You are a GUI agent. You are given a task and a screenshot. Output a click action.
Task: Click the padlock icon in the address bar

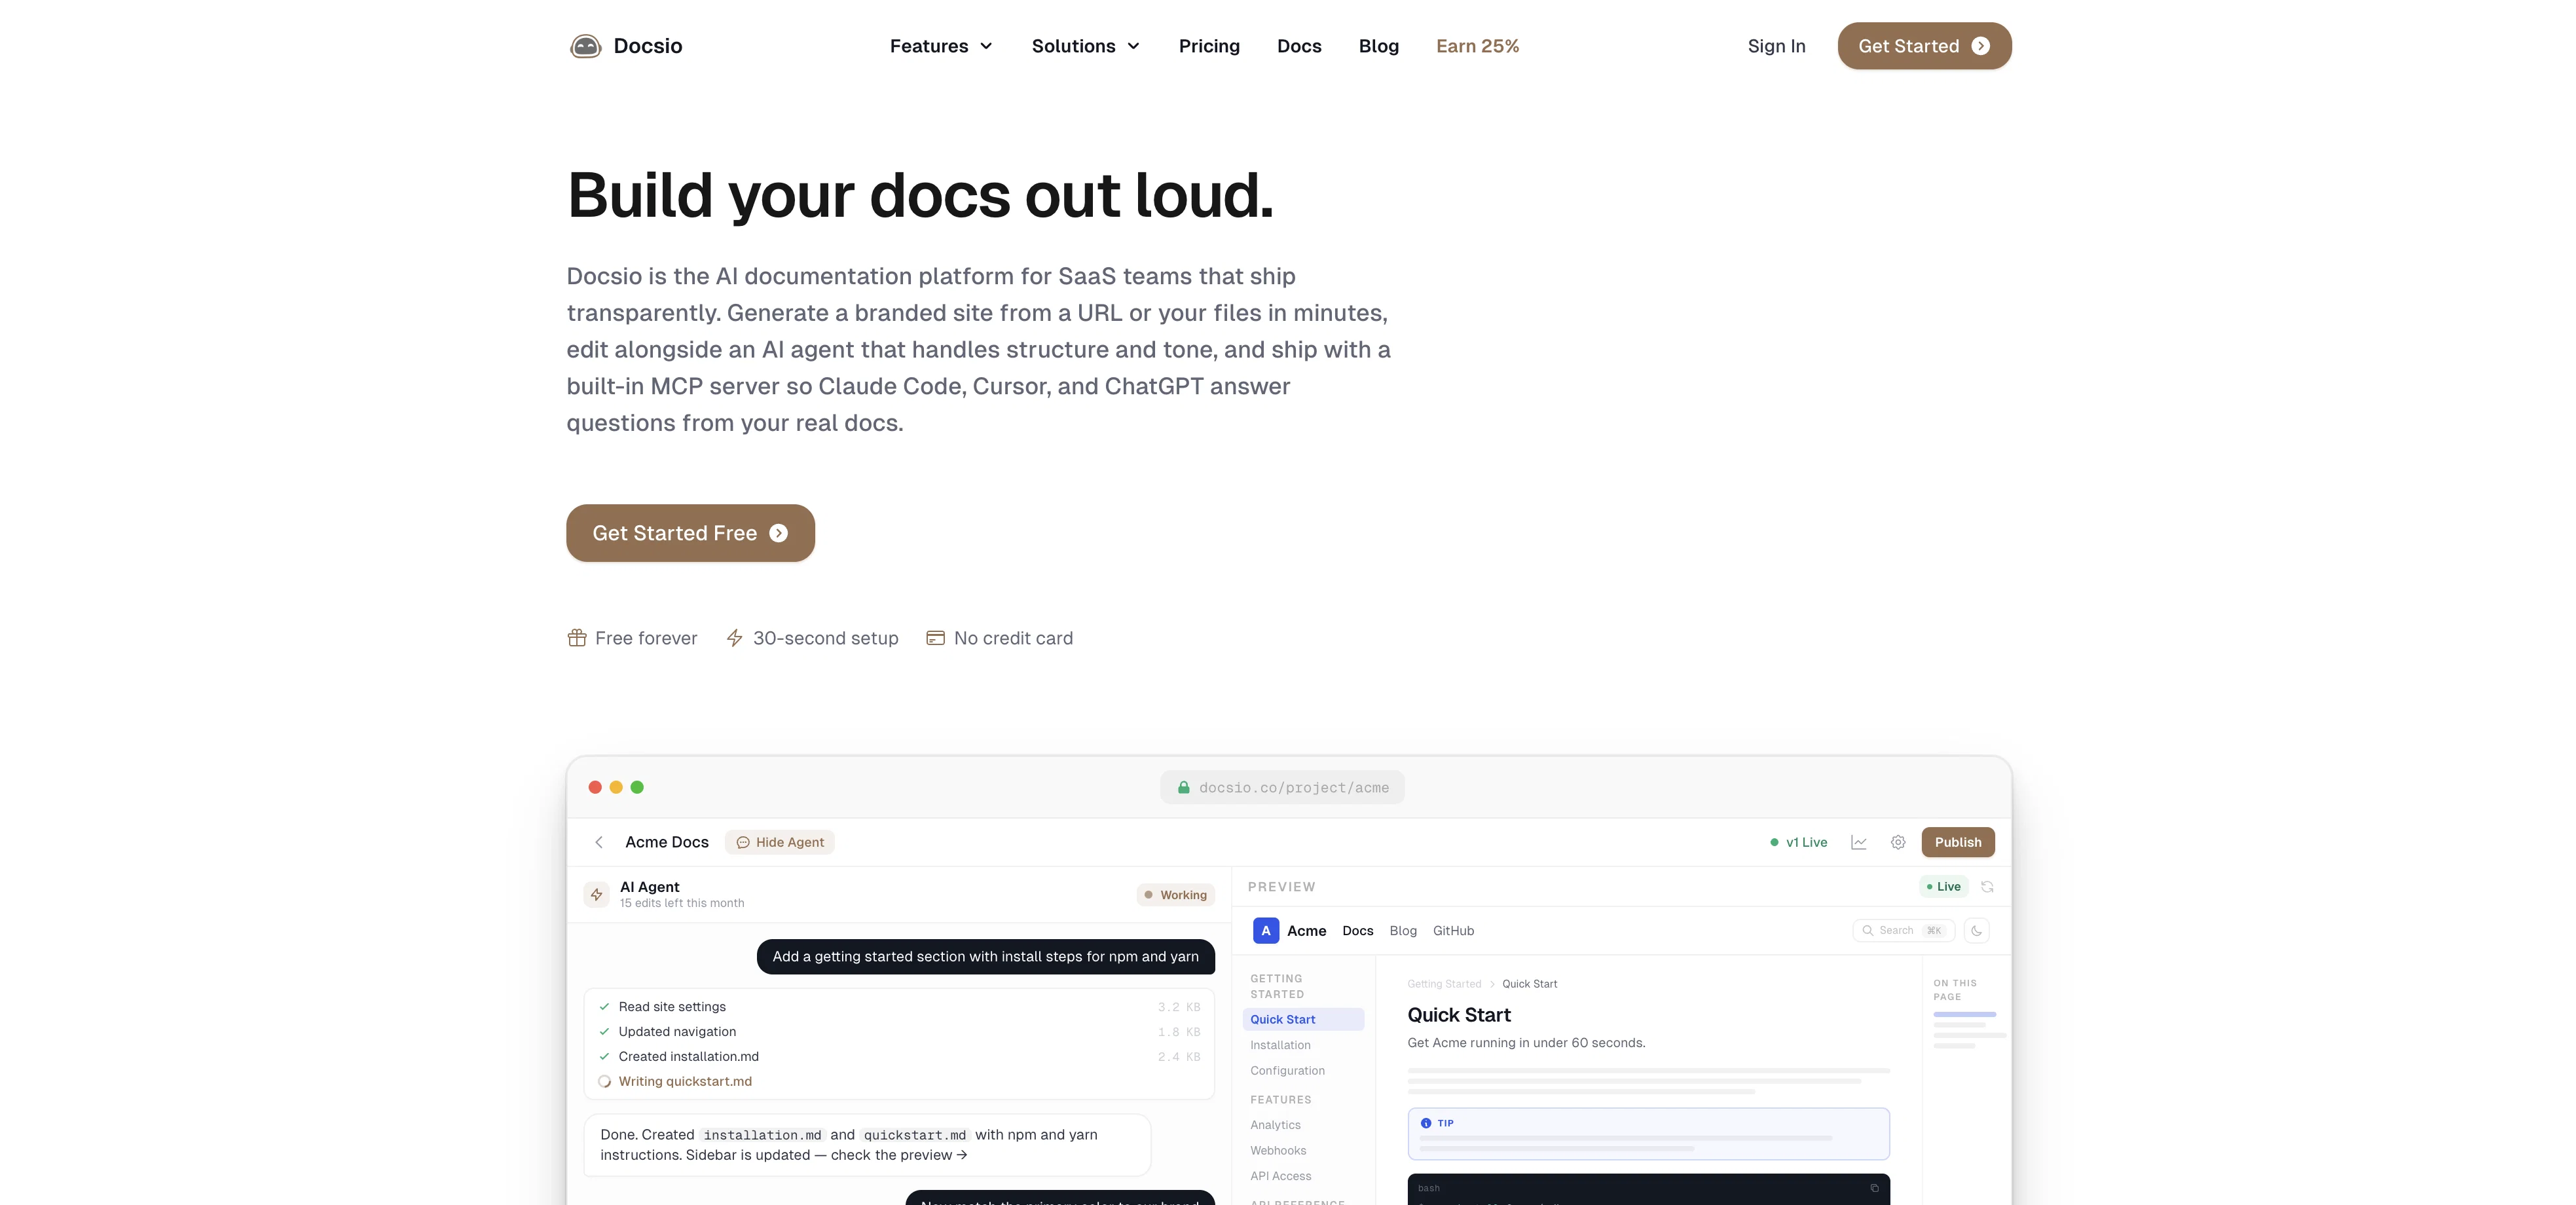coord(1184,788)
